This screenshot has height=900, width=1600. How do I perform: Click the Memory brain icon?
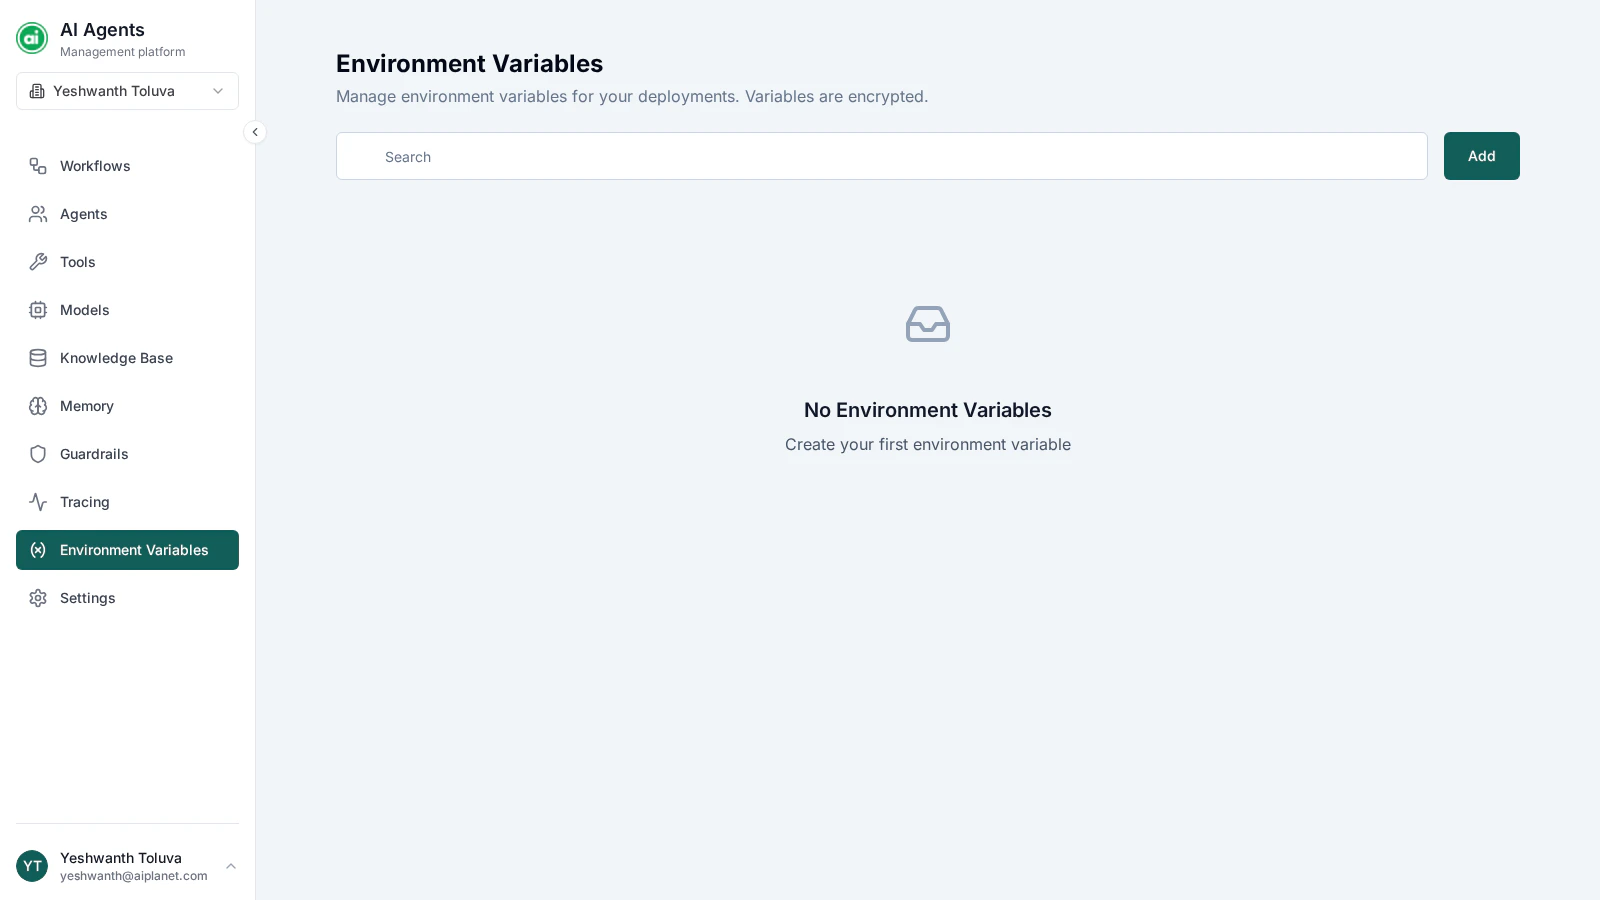(38, 406)
